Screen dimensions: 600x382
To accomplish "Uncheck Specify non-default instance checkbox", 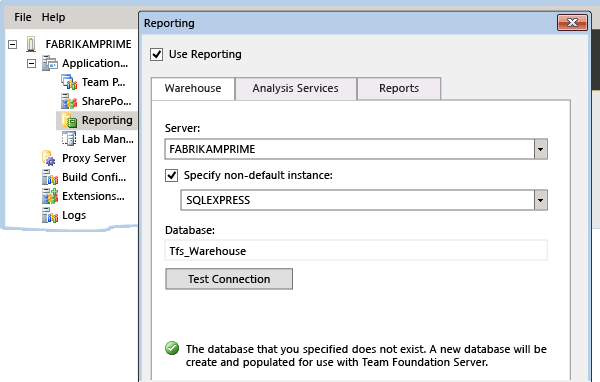I will click(171, 175).
